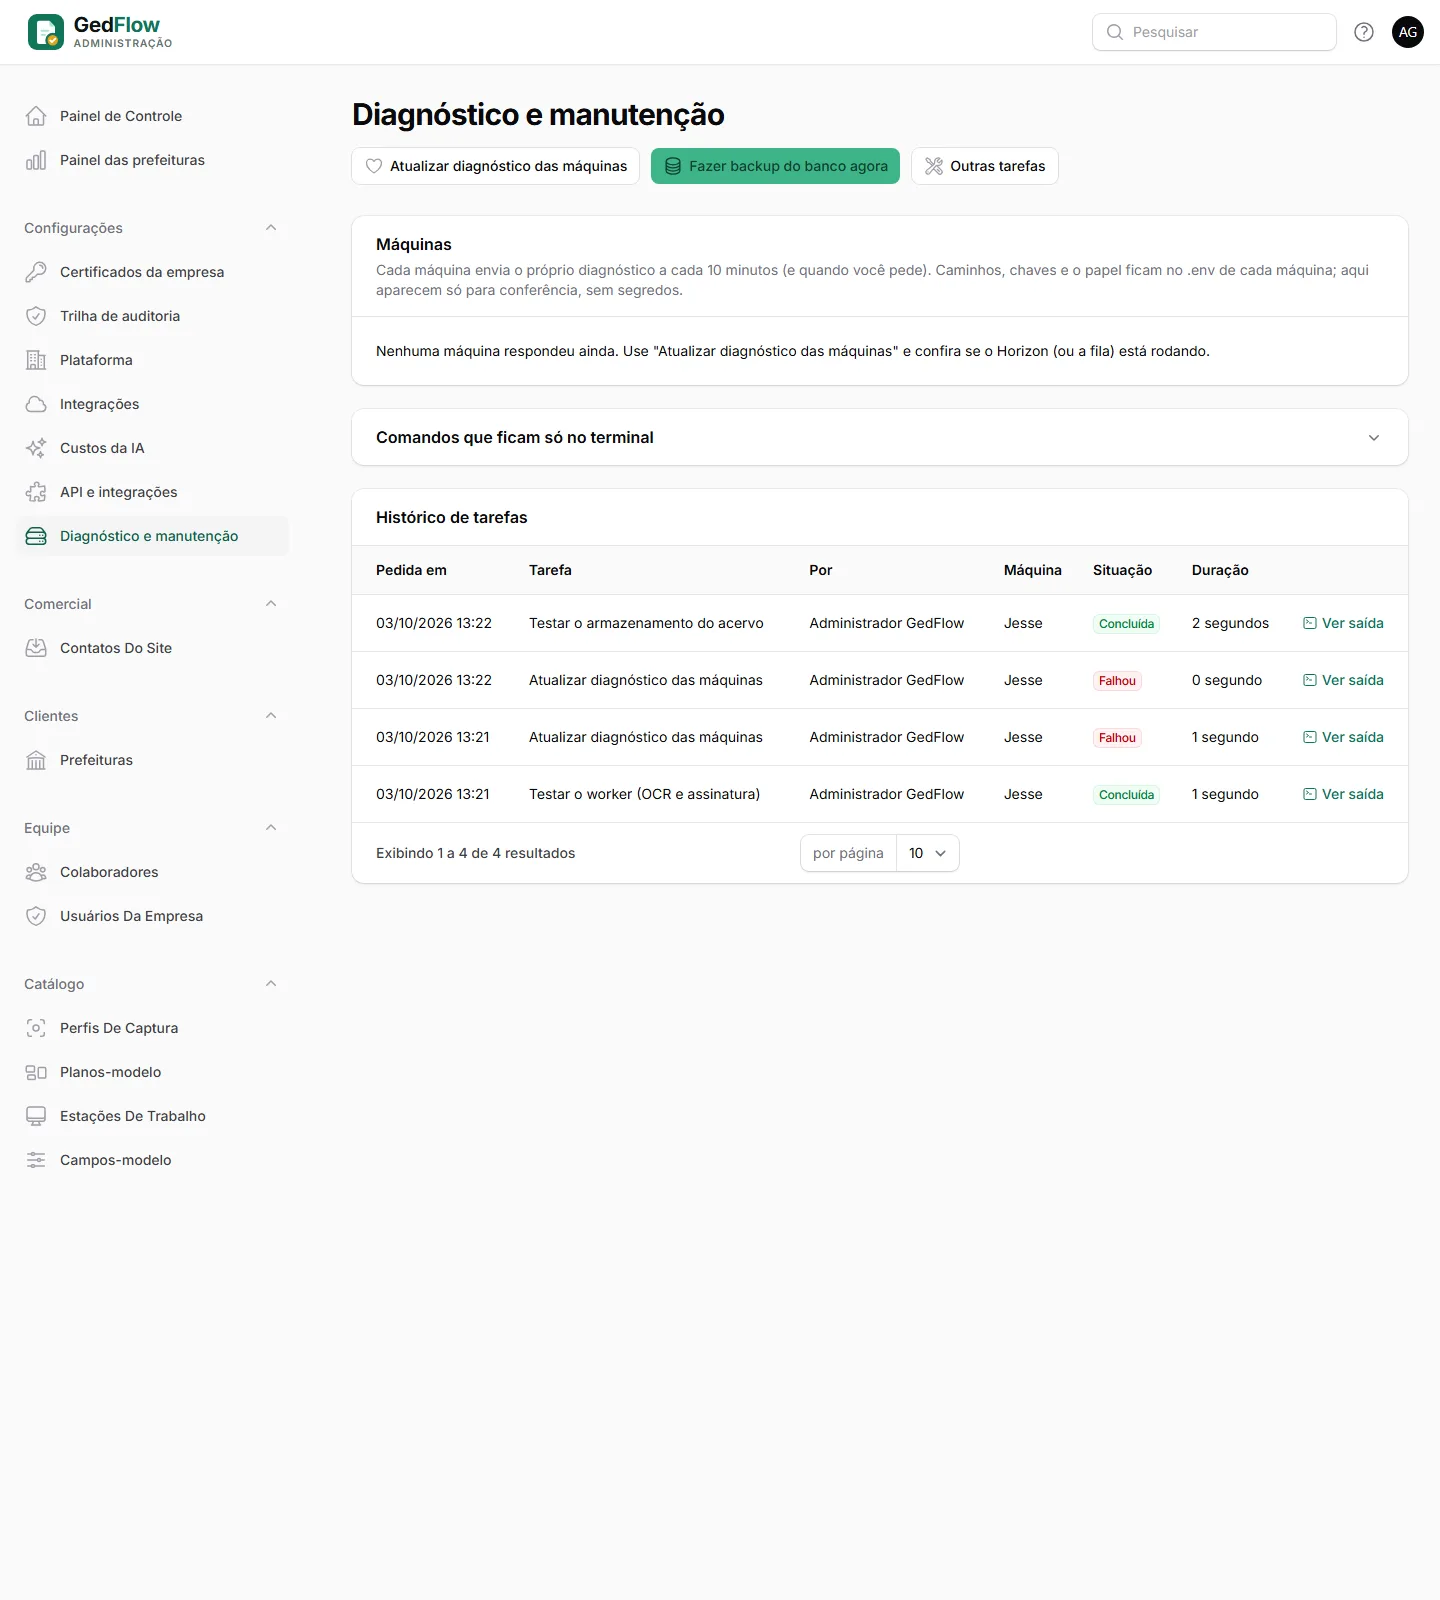The width and height of the screenshot is (1440, 1600).
Task: Click the building icon beside Plataforma
Action: [x=36, y=360]
